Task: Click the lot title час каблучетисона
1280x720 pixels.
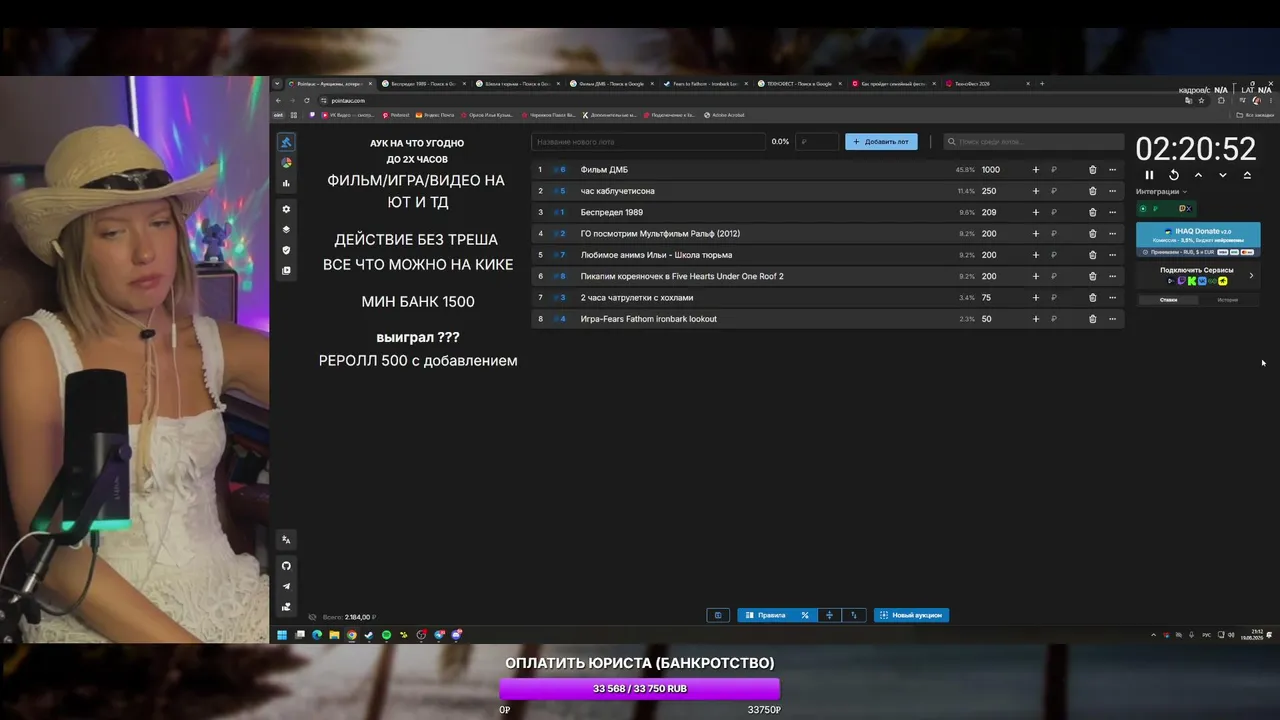Action: pos(617,191)
